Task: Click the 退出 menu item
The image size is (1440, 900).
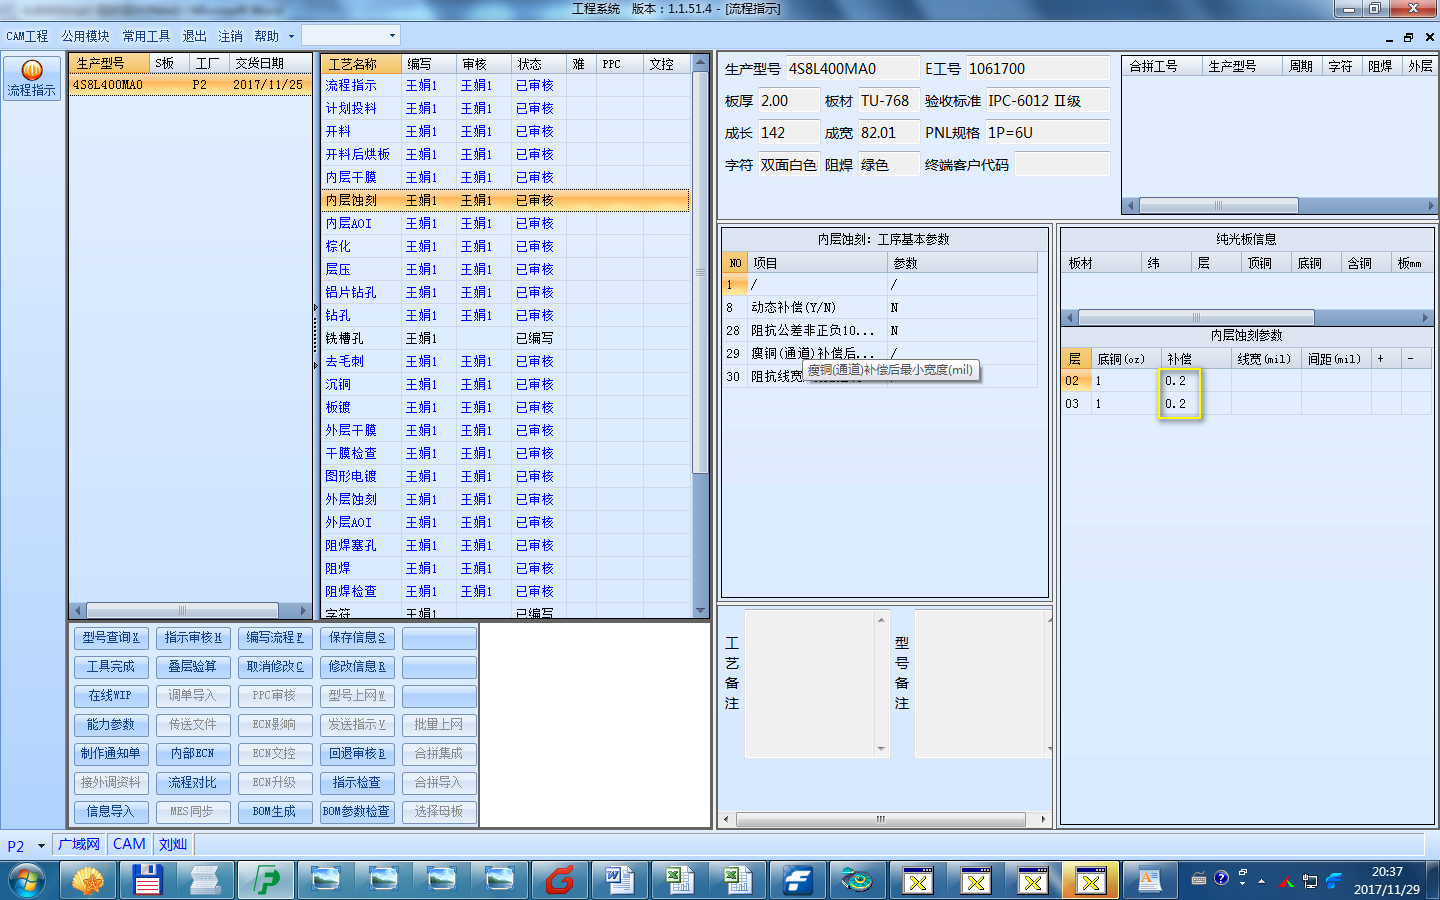Action: [194, 36]
